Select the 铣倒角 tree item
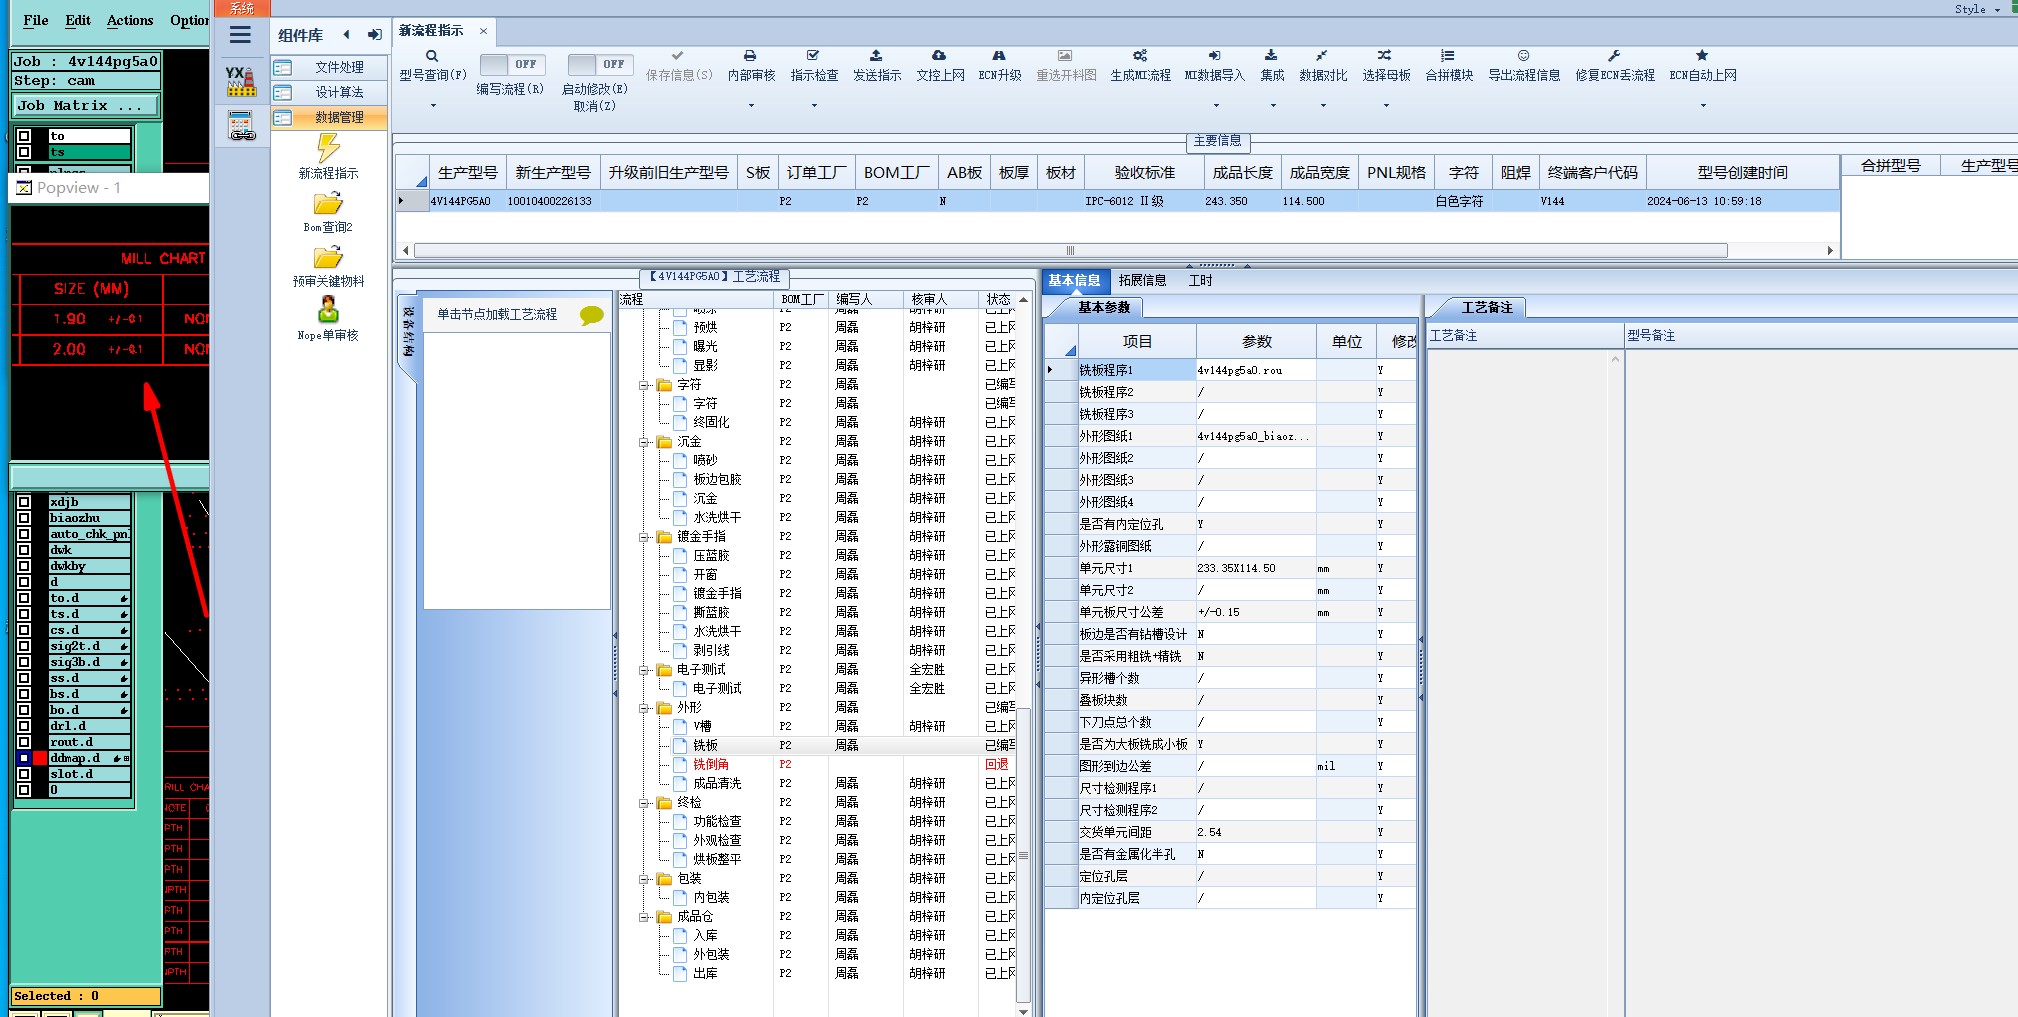The image size is (2018, 1017). pyautogui.click(x=711, y=764)
